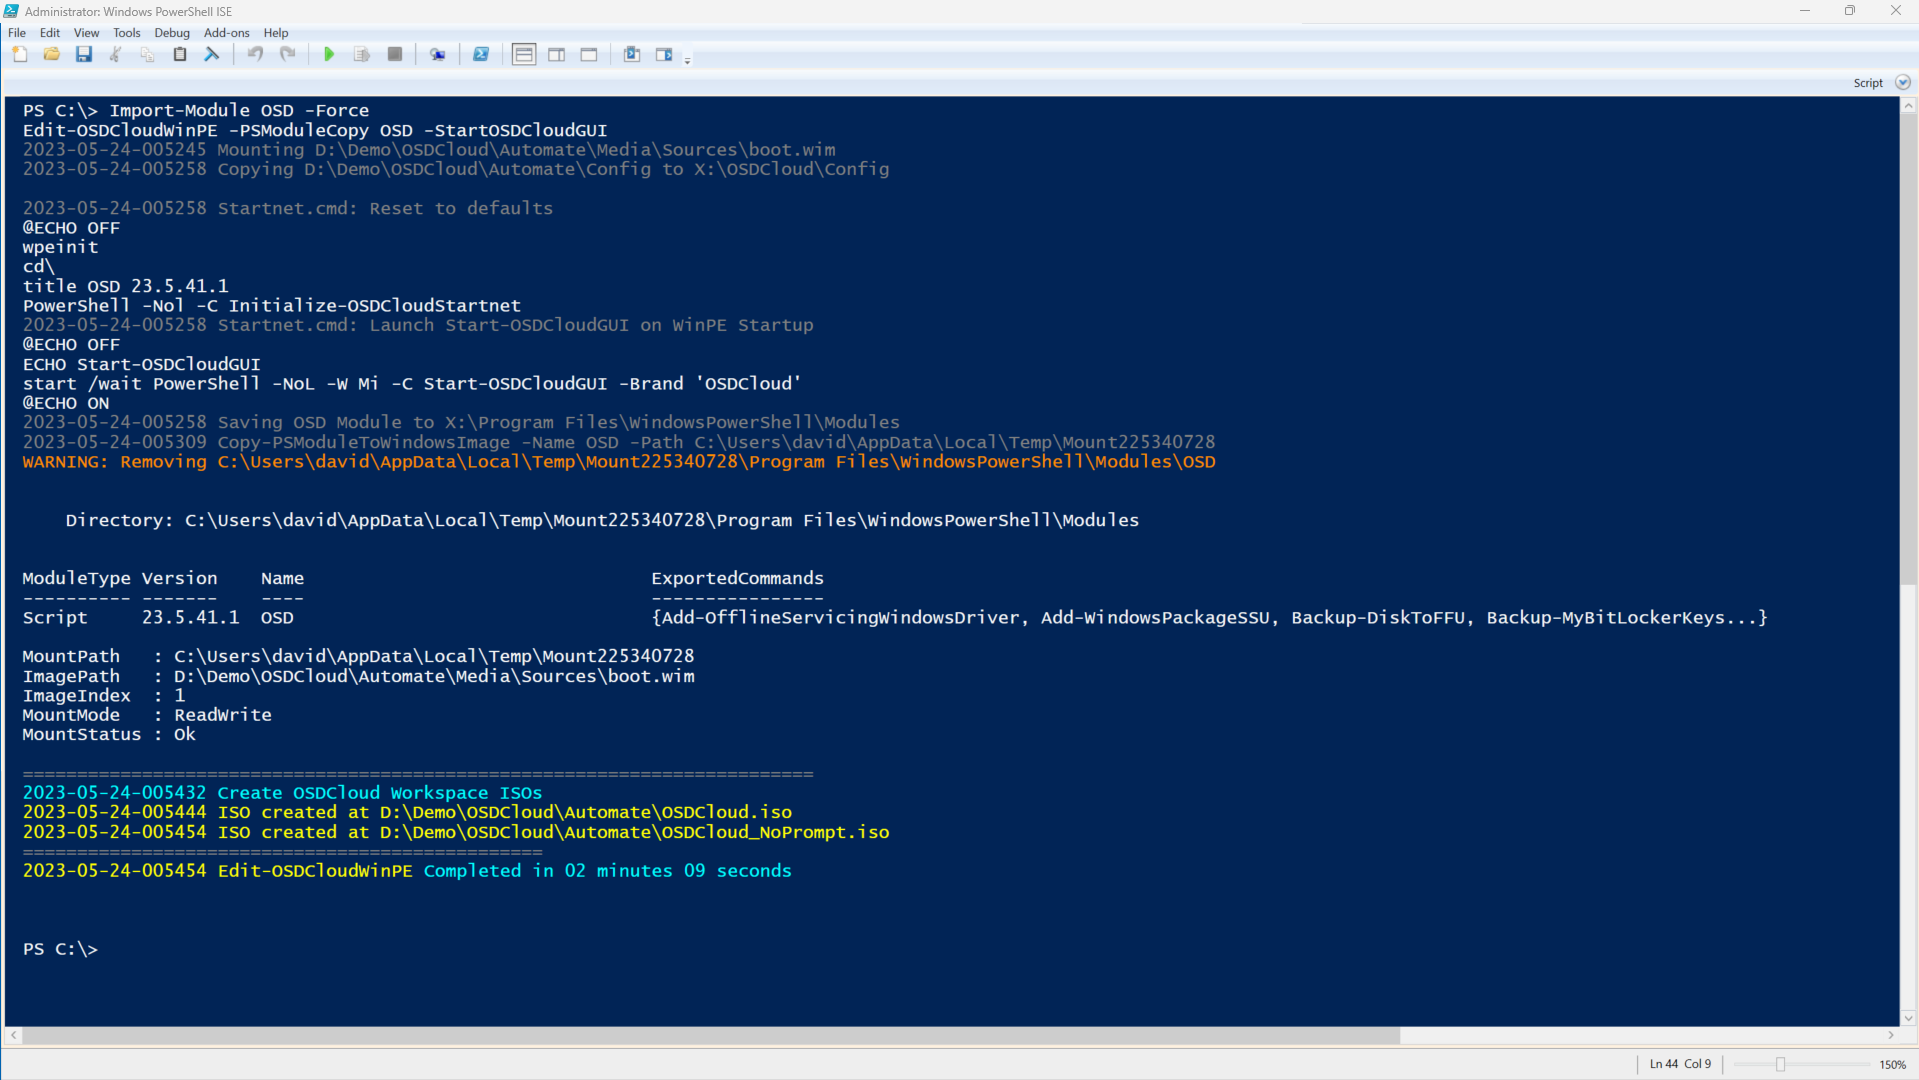
Task: Clear the console pane
Action: [x=212, y=55]
